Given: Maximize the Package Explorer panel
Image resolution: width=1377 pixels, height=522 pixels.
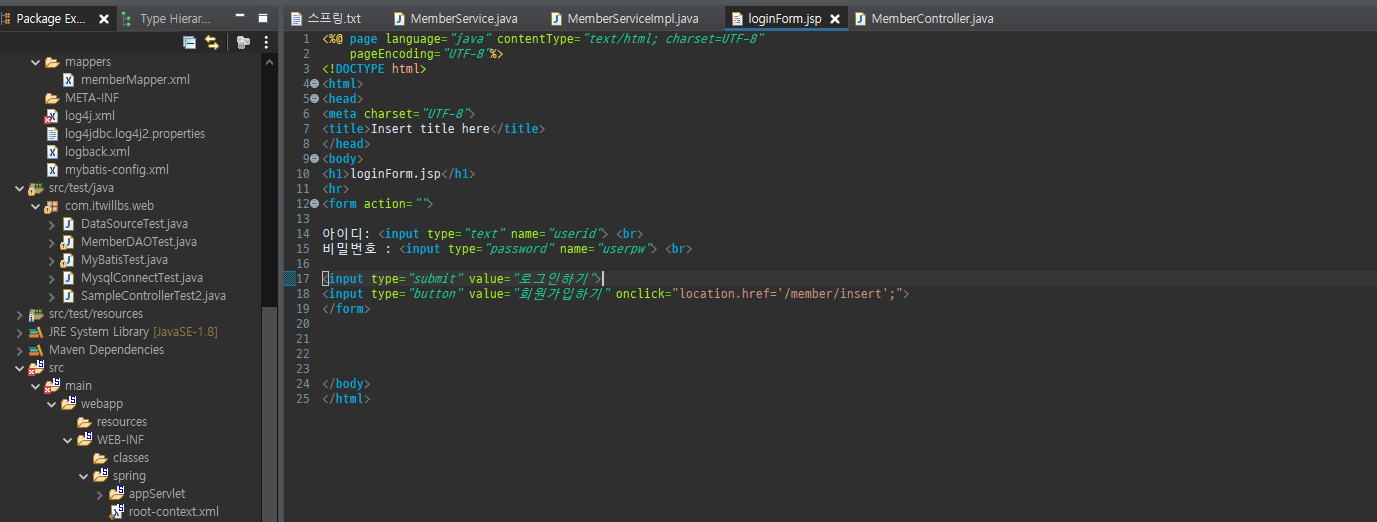Looking at the screenshot, I should [x=263, y=18].
